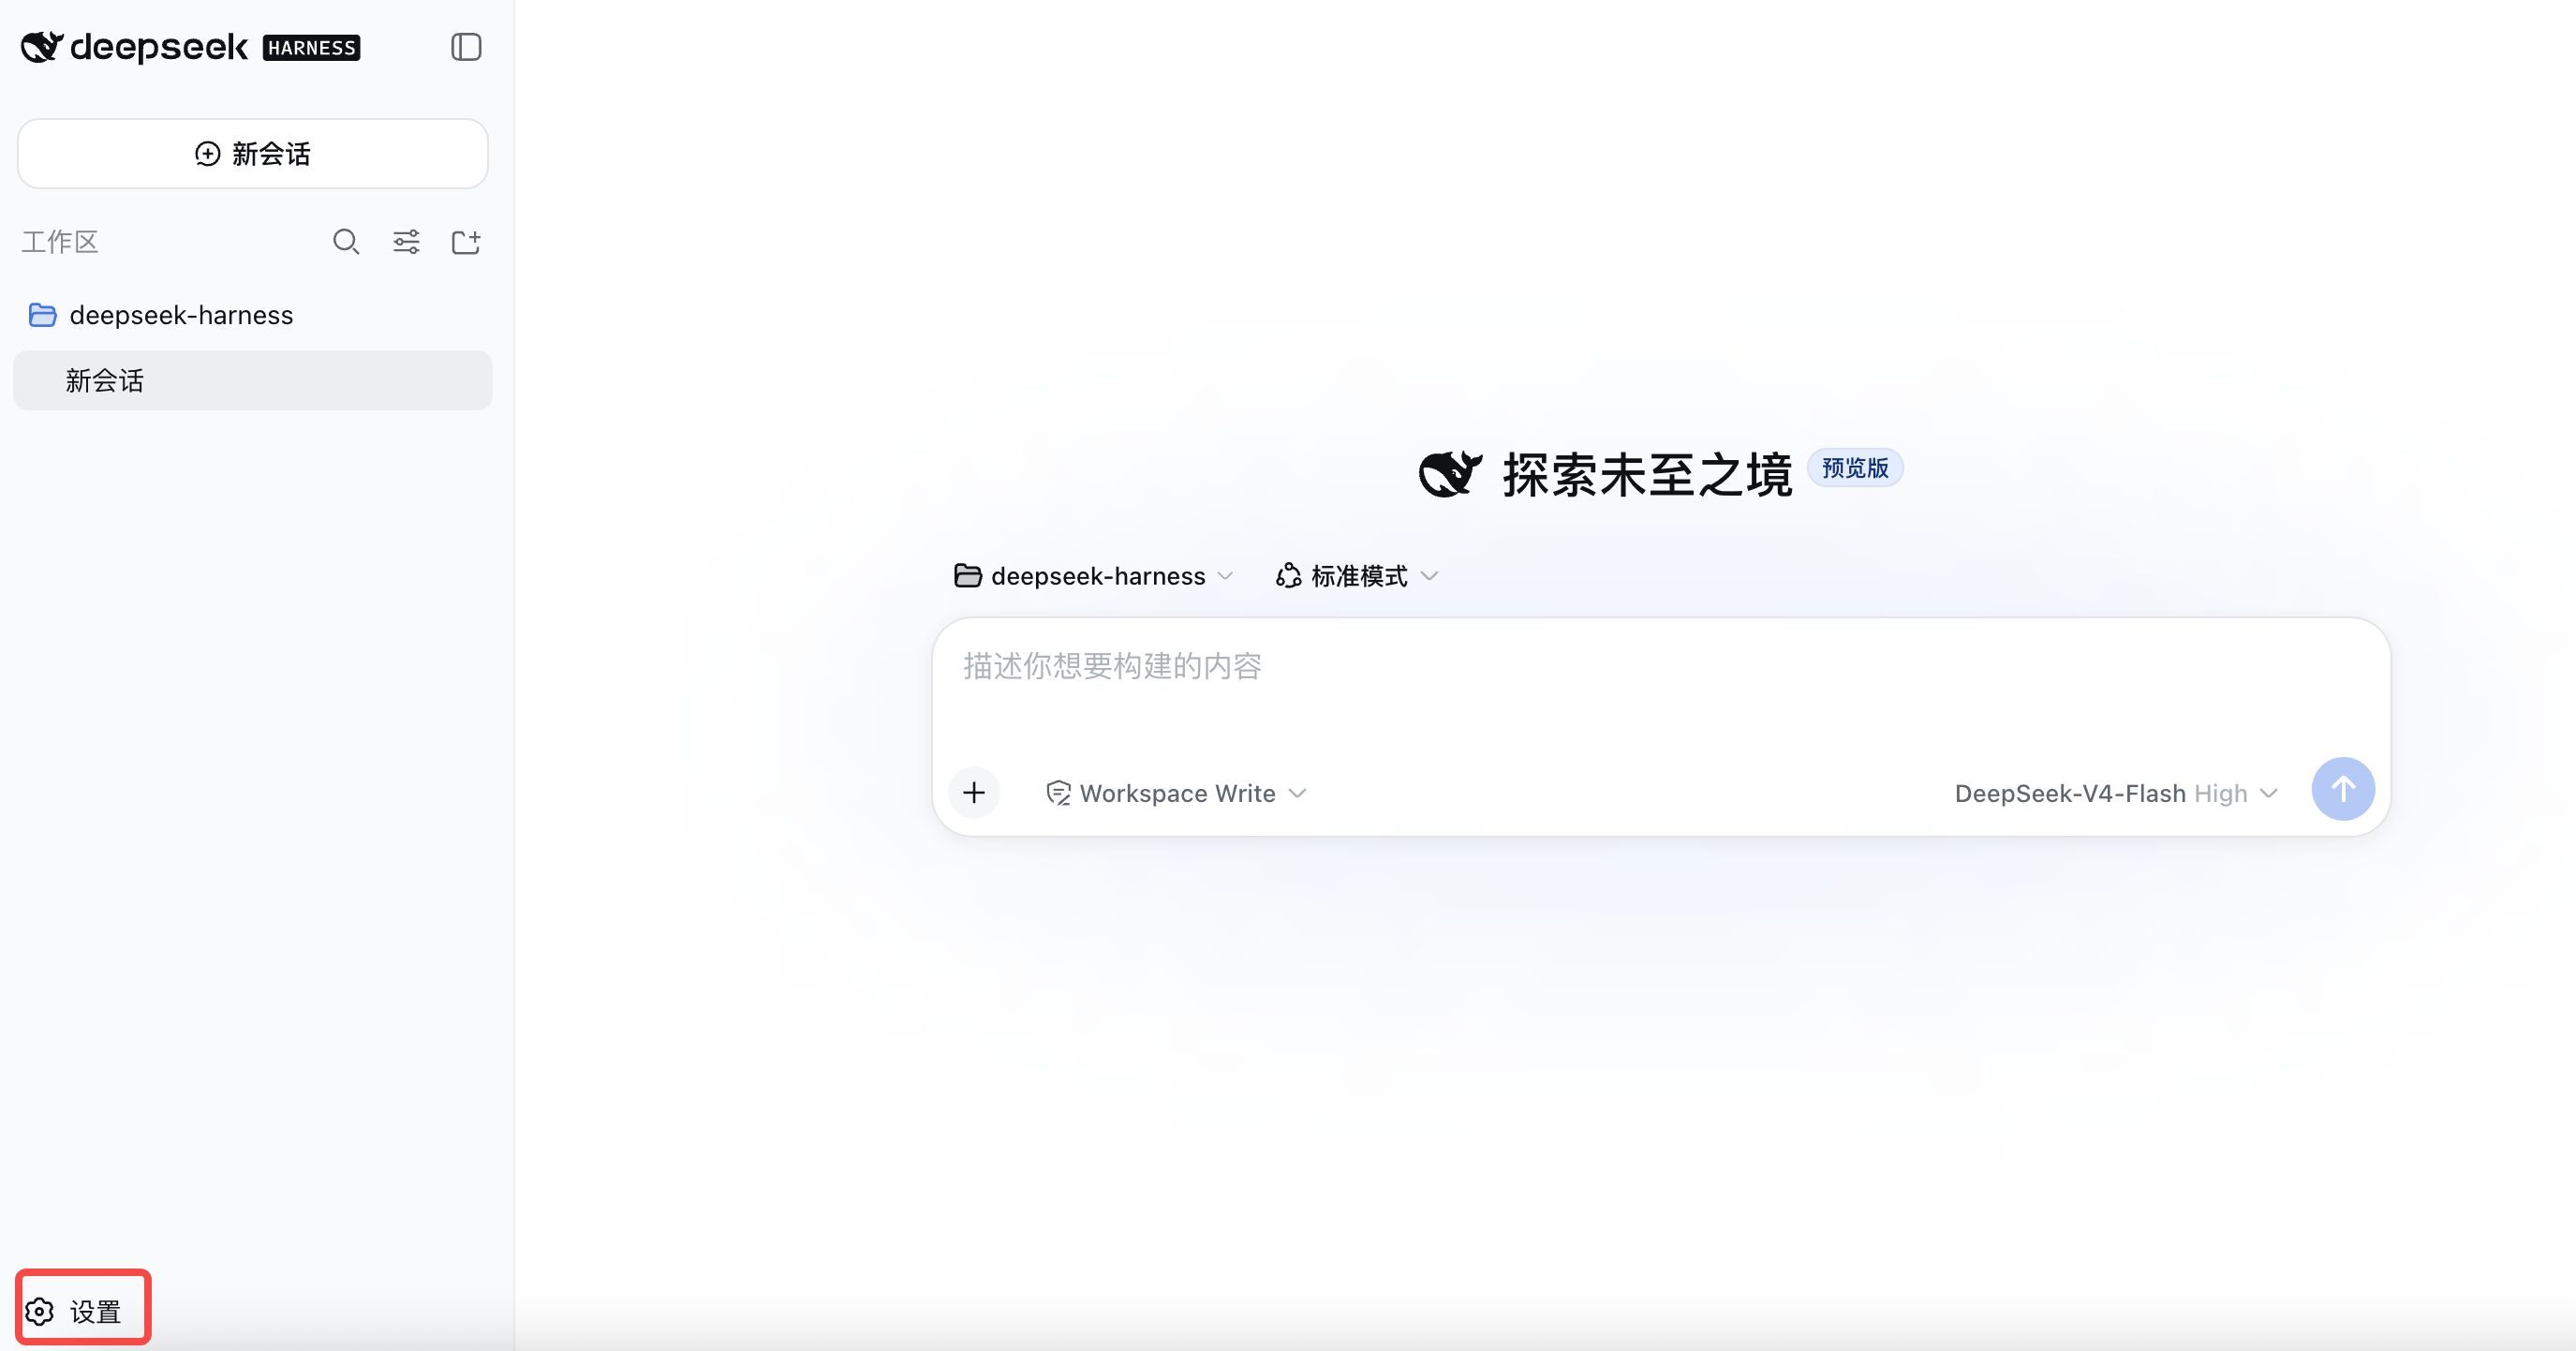
Task: Open the 标准模式 mode dropdown
Action: (x=1357, y=576)
